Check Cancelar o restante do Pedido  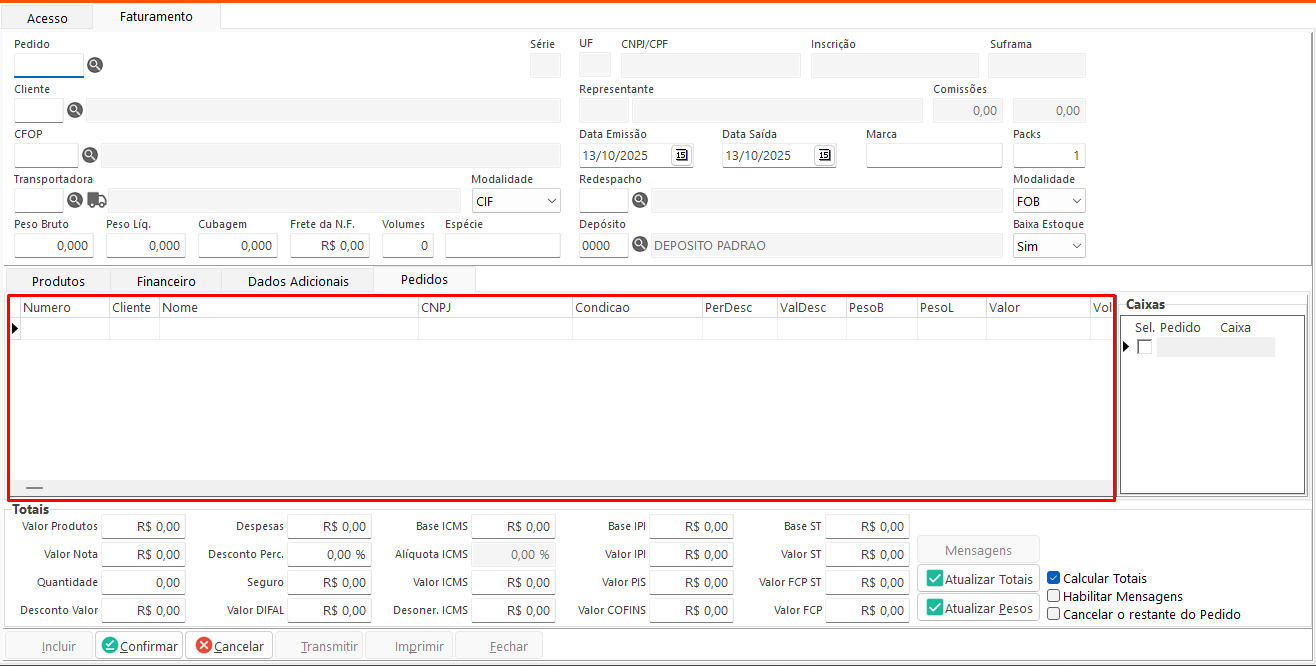click(x=1053, y=614)
